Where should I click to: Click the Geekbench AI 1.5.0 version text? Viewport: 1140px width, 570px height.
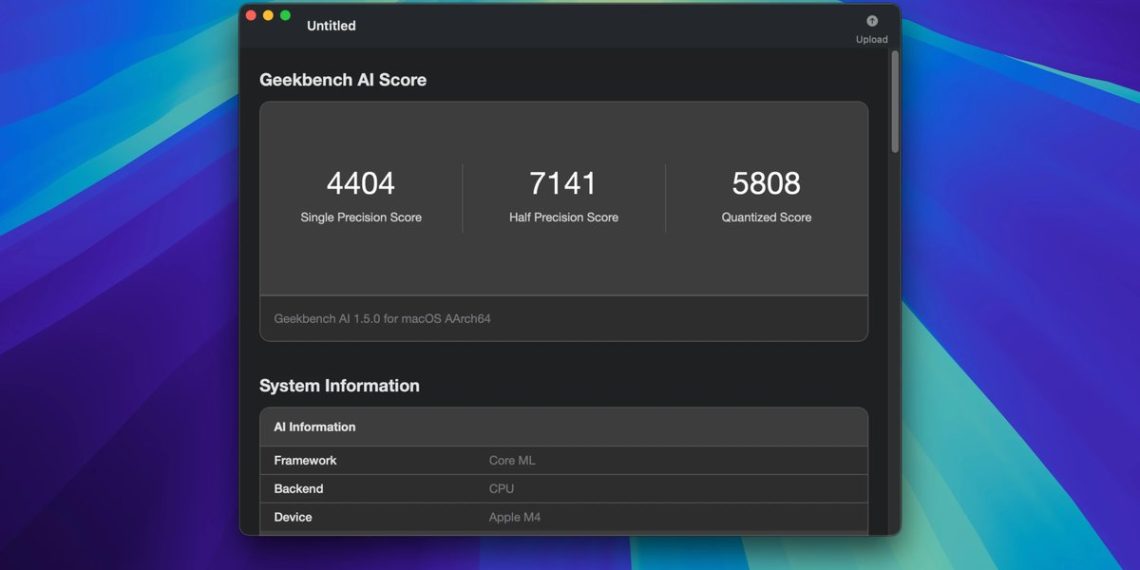click(382, 319)
